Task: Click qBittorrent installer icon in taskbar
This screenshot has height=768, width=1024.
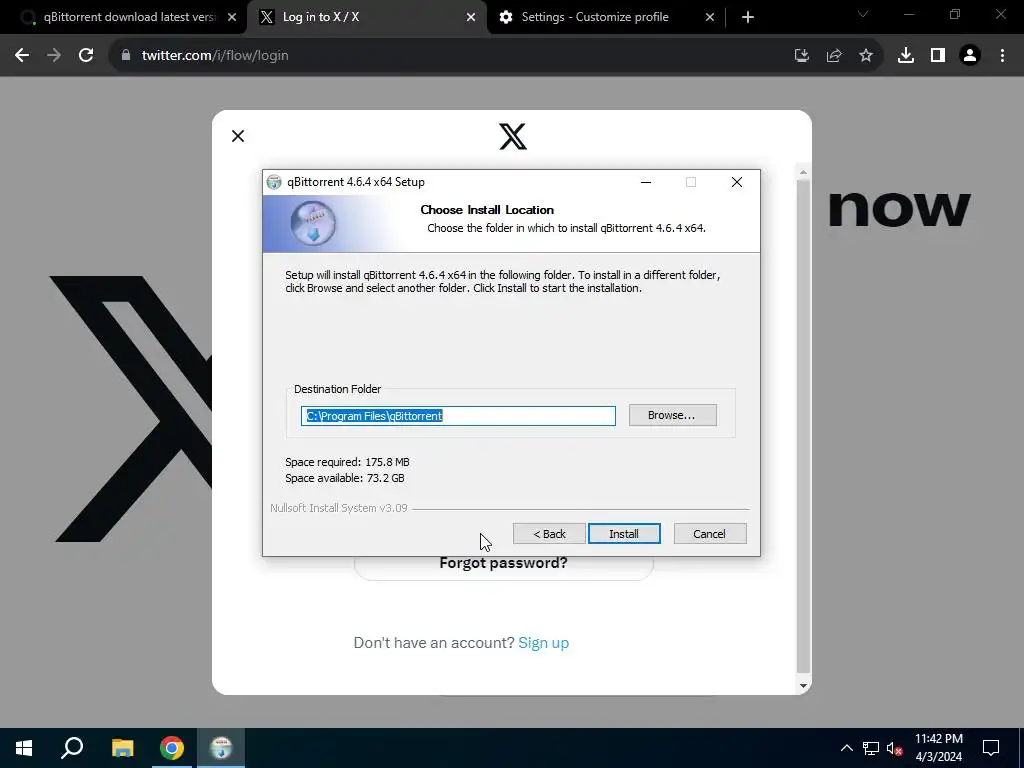Action: point(221,748)
